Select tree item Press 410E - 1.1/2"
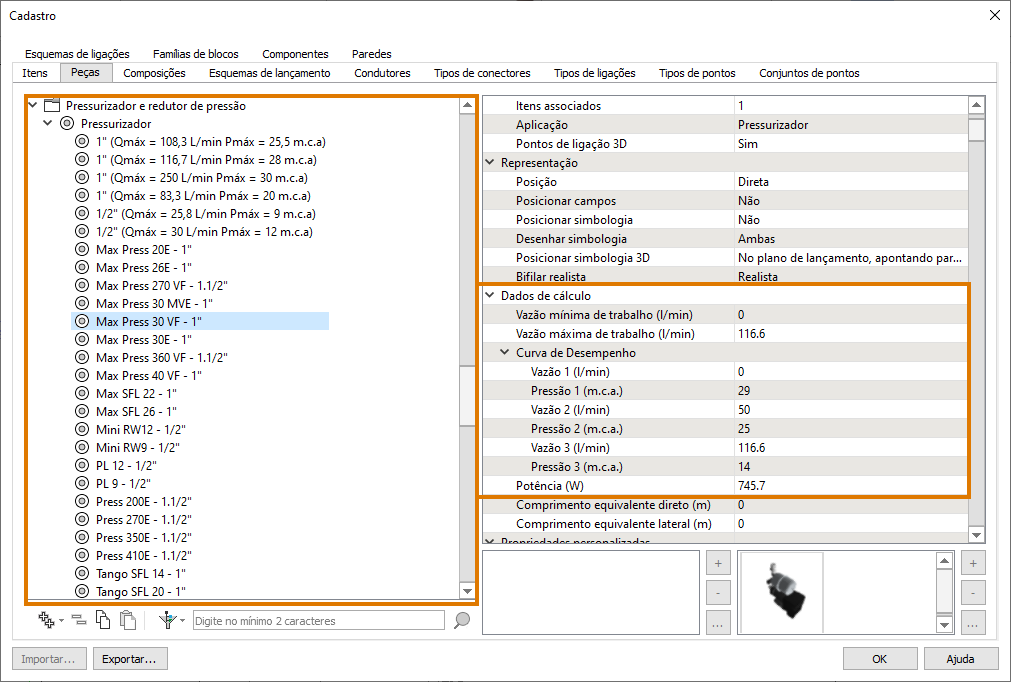The height and width of the screenshot is (682, 1011). (144, 555)
